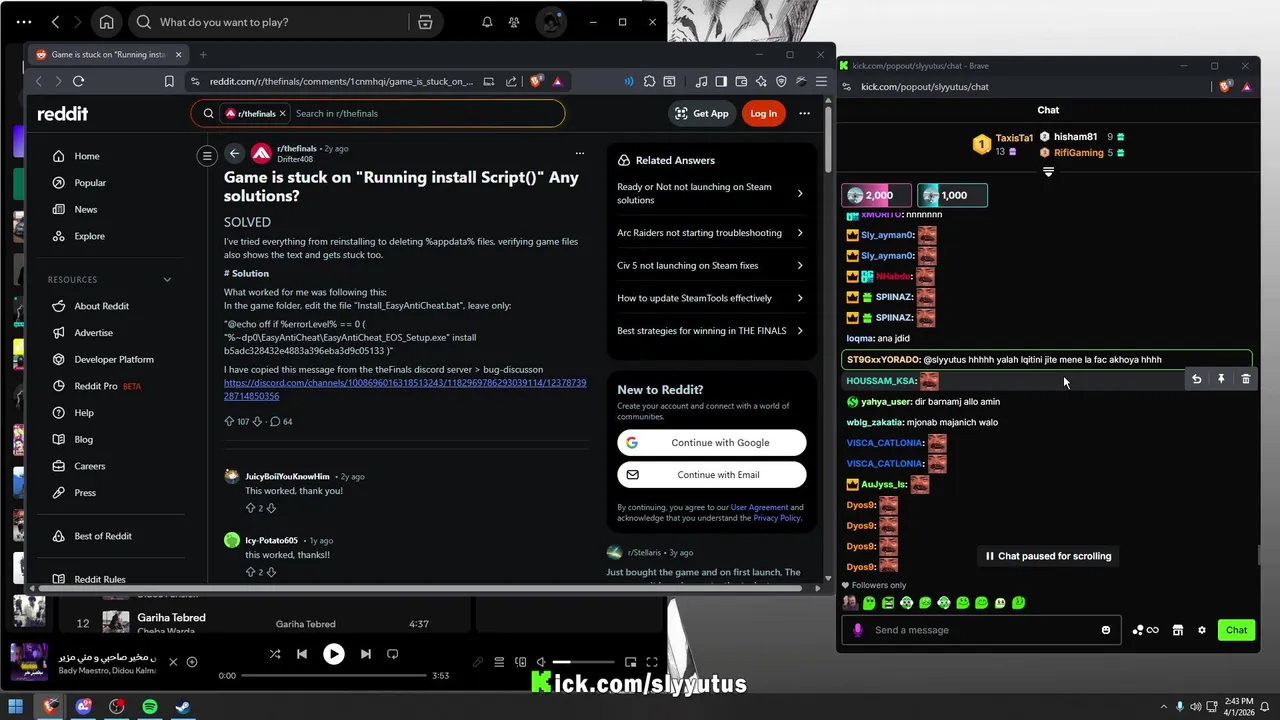
Task: Open the music app notifications bell
Action: 487,22
